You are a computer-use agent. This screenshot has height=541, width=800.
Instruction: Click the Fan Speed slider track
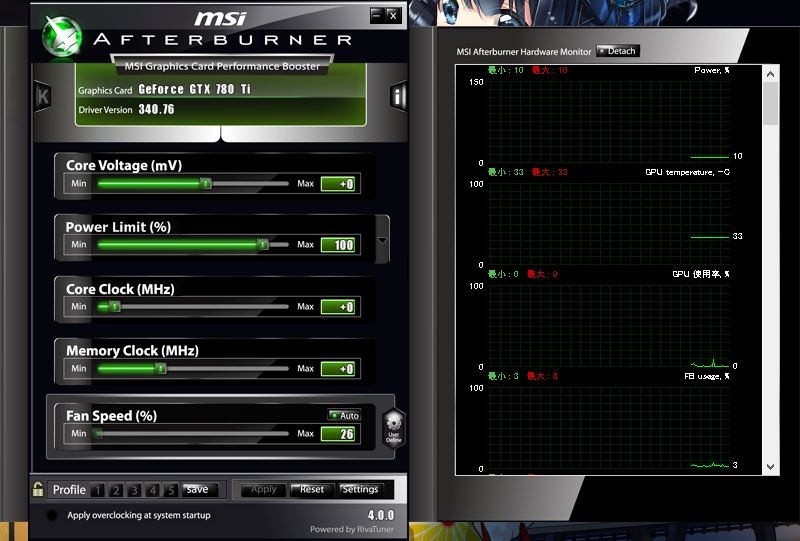pyautogui.click(x=192, y=434)
